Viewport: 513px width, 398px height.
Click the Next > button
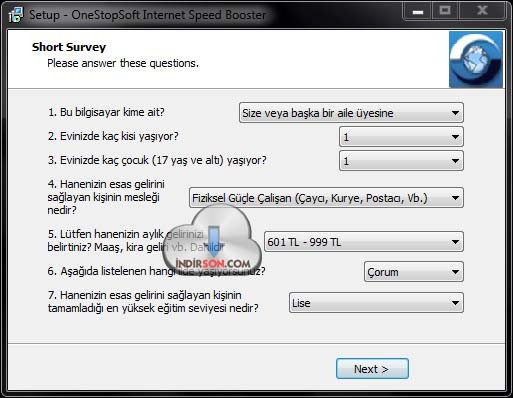pos(372,369)
